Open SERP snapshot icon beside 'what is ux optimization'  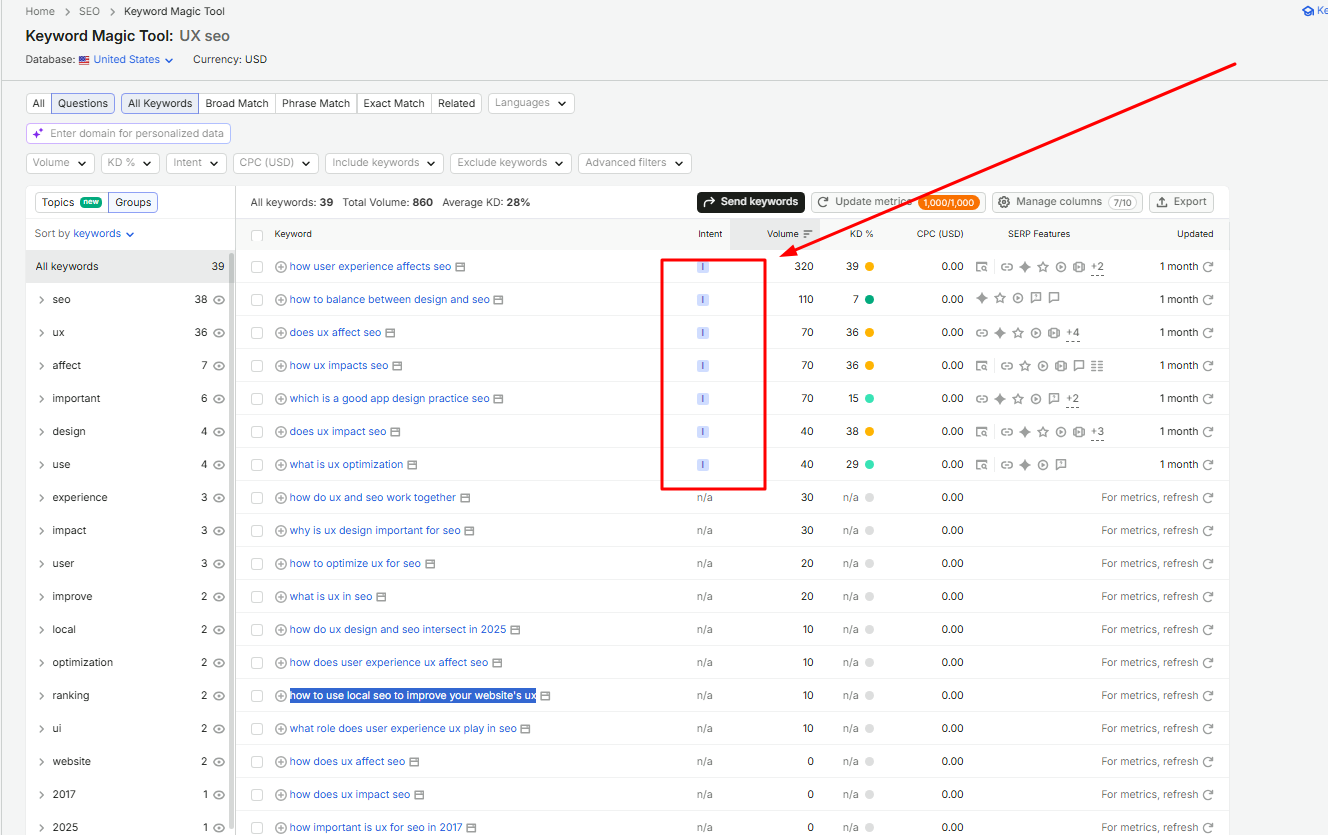412,465
